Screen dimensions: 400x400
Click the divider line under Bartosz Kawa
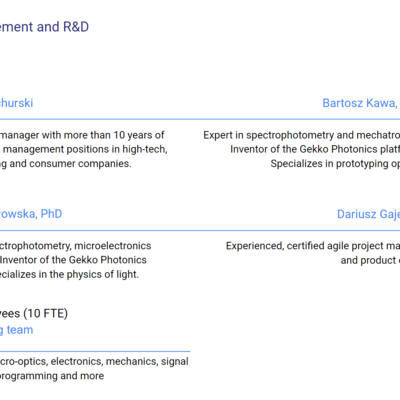(x=300, y=119)
